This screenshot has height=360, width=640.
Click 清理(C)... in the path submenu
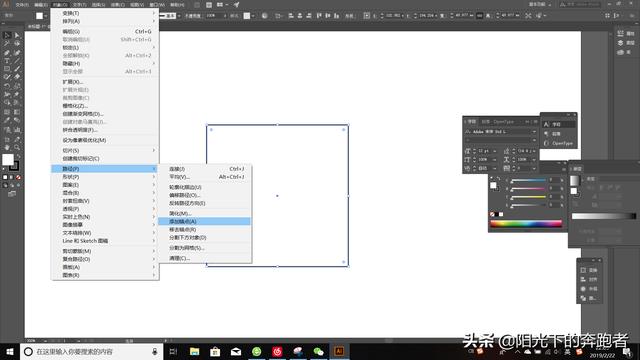tap(204, 258)
